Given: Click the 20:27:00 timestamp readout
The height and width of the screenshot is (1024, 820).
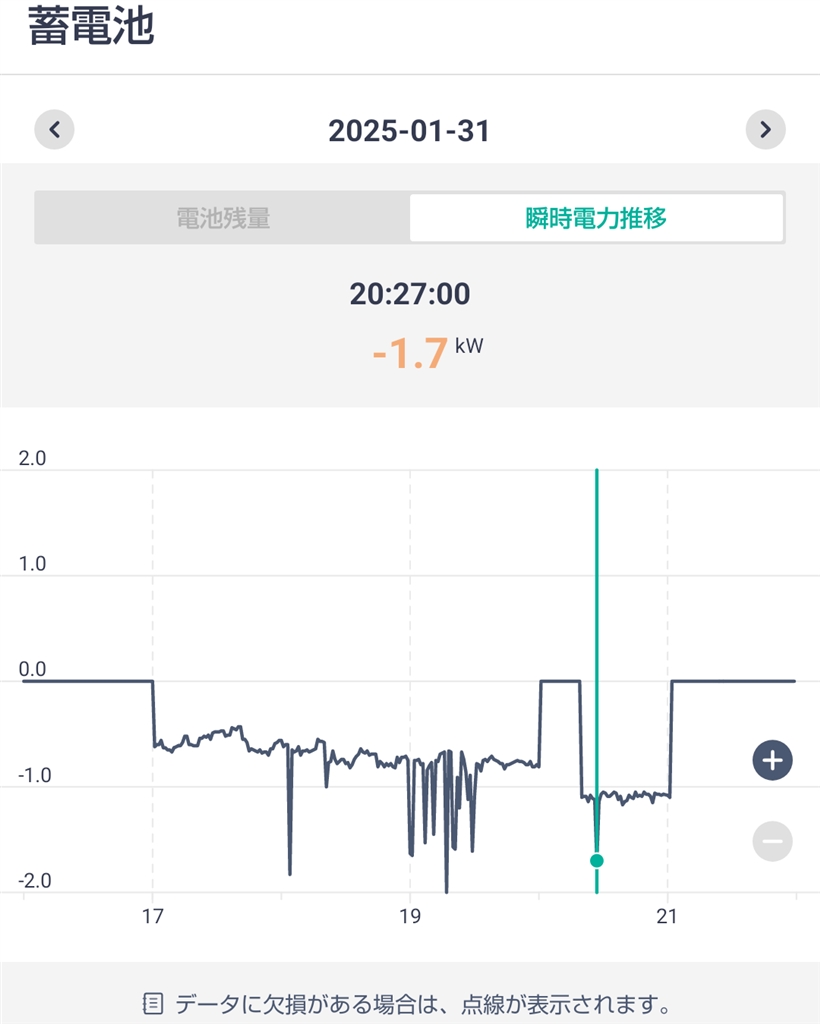Looking at the screenshot, I should [409, 294].
